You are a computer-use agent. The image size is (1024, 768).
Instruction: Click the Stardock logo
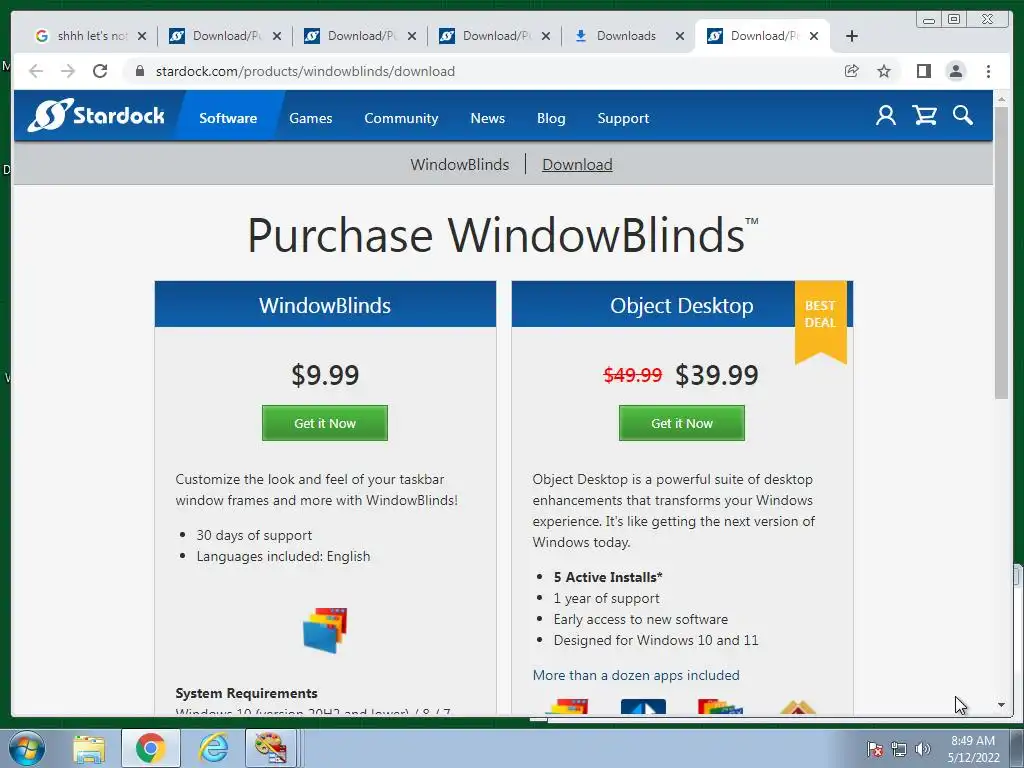pos(96,116)
